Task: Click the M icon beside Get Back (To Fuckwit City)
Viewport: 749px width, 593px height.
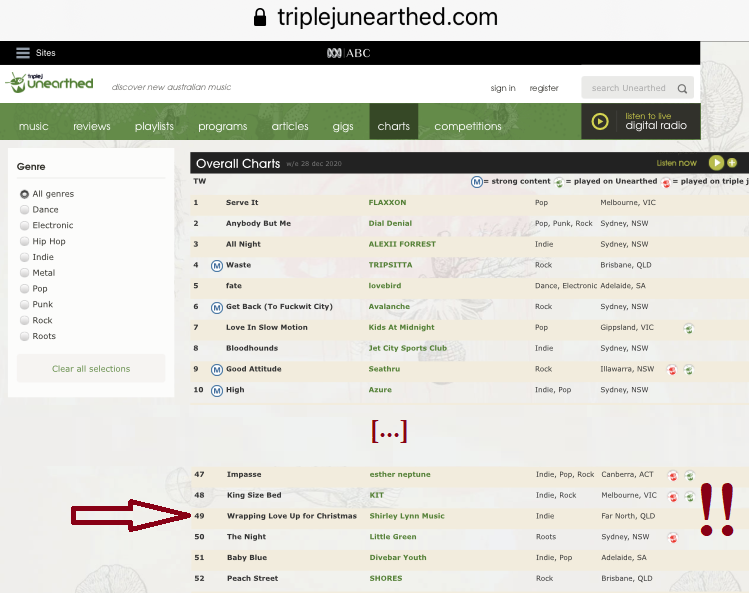Action: pyautogui.click(x=217, y=307)
